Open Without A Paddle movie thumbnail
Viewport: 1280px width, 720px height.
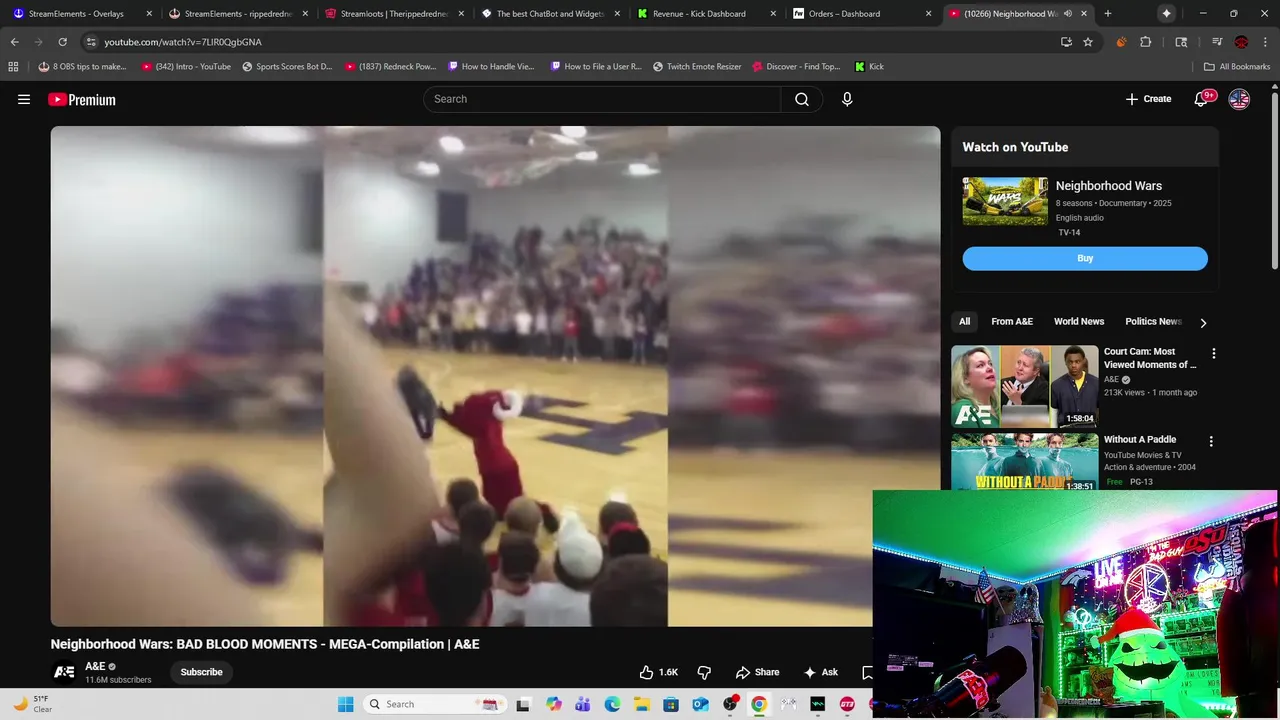(1024, 461)
